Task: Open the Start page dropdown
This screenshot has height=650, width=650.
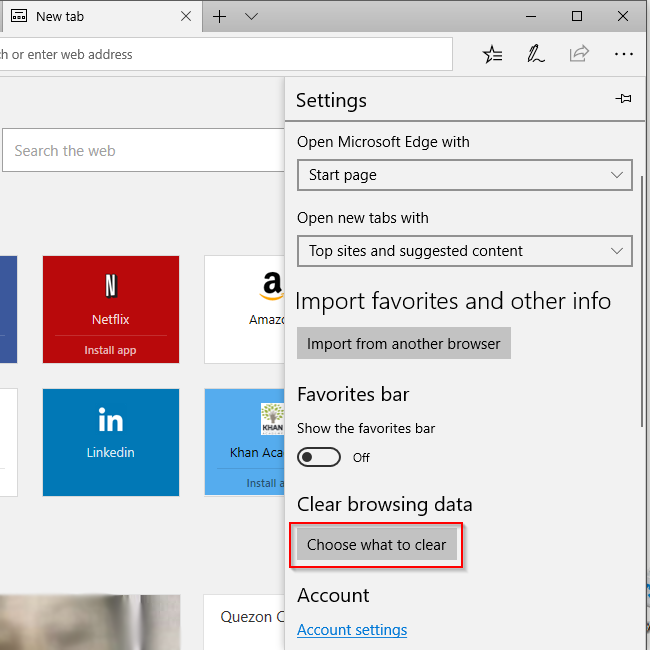Action: 465,175
